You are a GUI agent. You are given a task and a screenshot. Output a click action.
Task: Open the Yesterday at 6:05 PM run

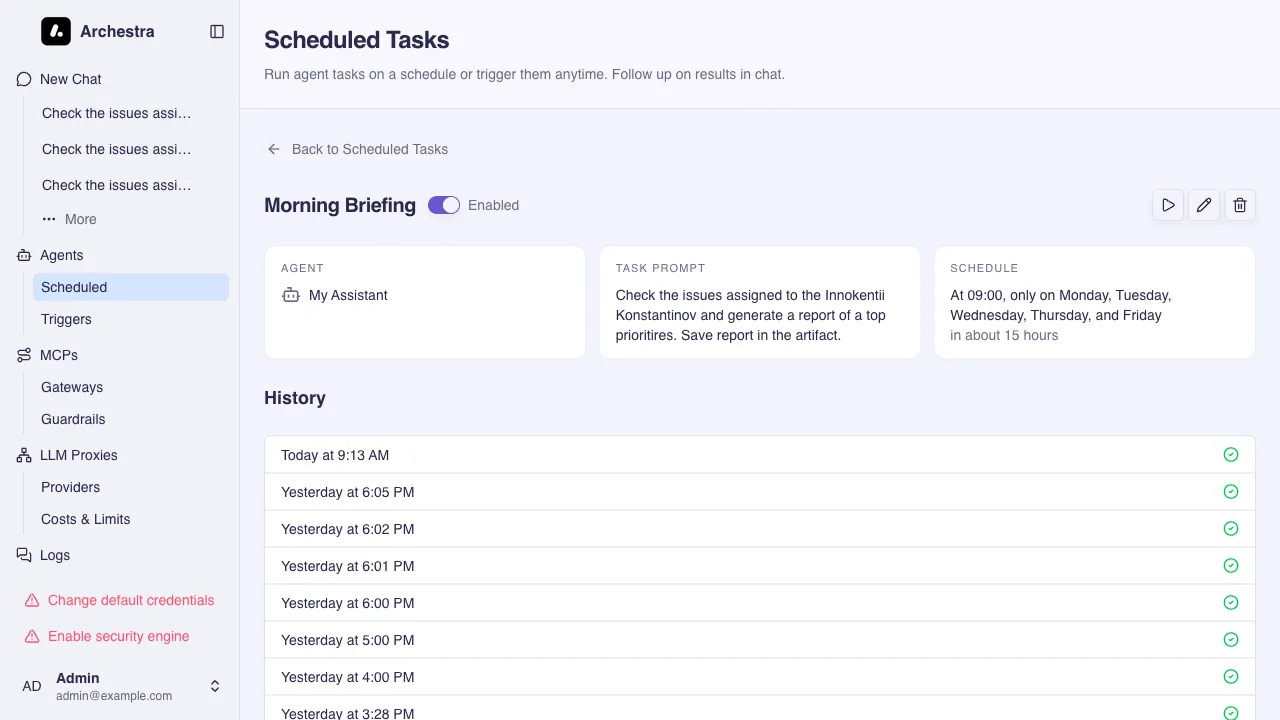click(x=348, y=492)
